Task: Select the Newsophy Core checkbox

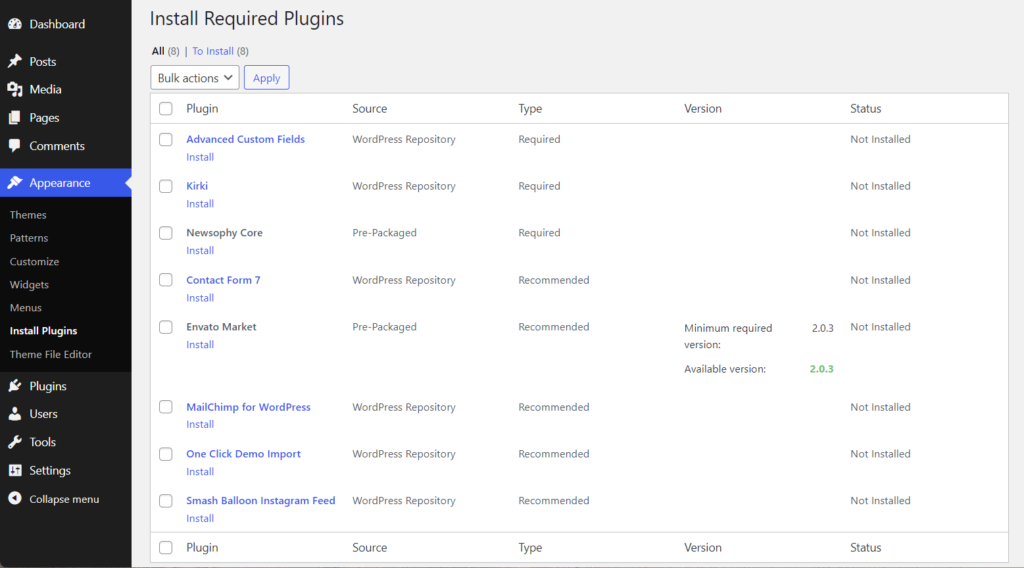Action: click(166, 233)
